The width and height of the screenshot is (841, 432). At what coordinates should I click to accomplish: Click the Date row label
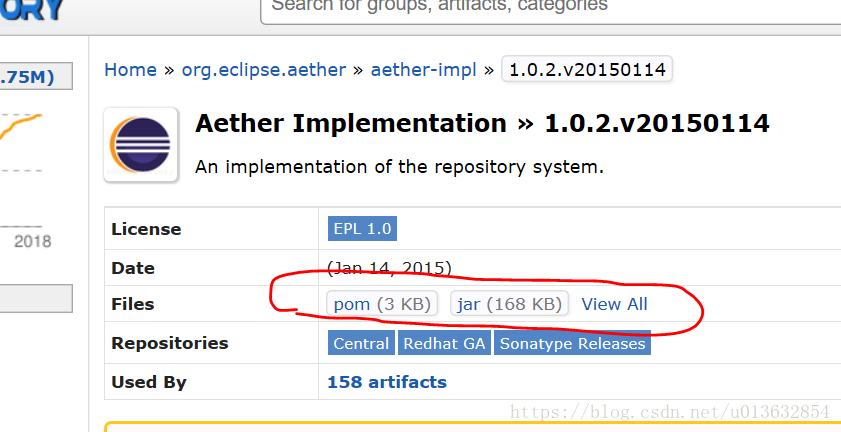(x=132, y=268)
